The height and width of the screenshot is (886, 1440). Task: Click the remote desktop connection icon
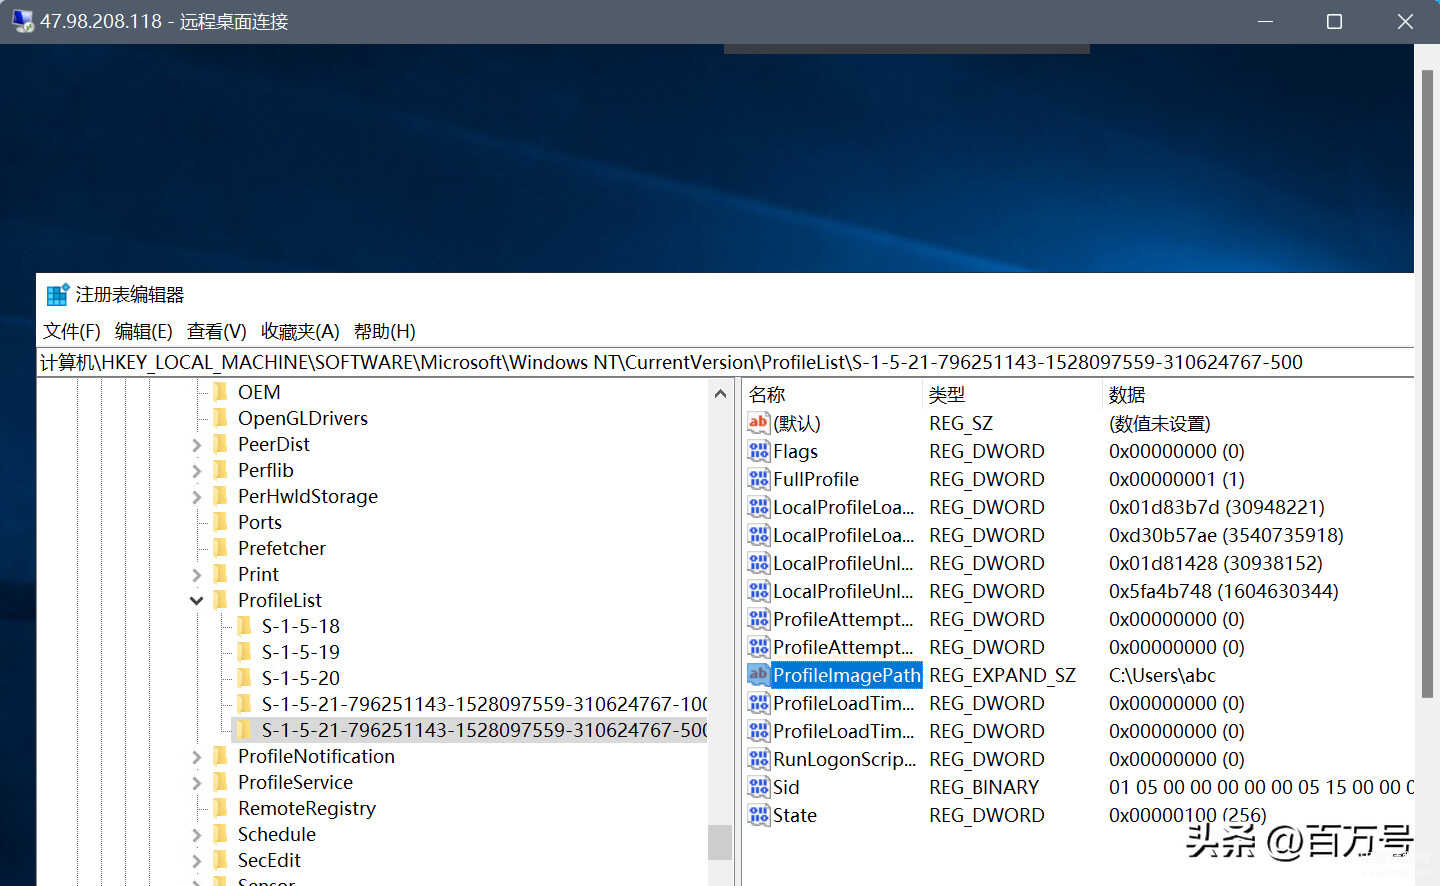[x=22, y=21]
